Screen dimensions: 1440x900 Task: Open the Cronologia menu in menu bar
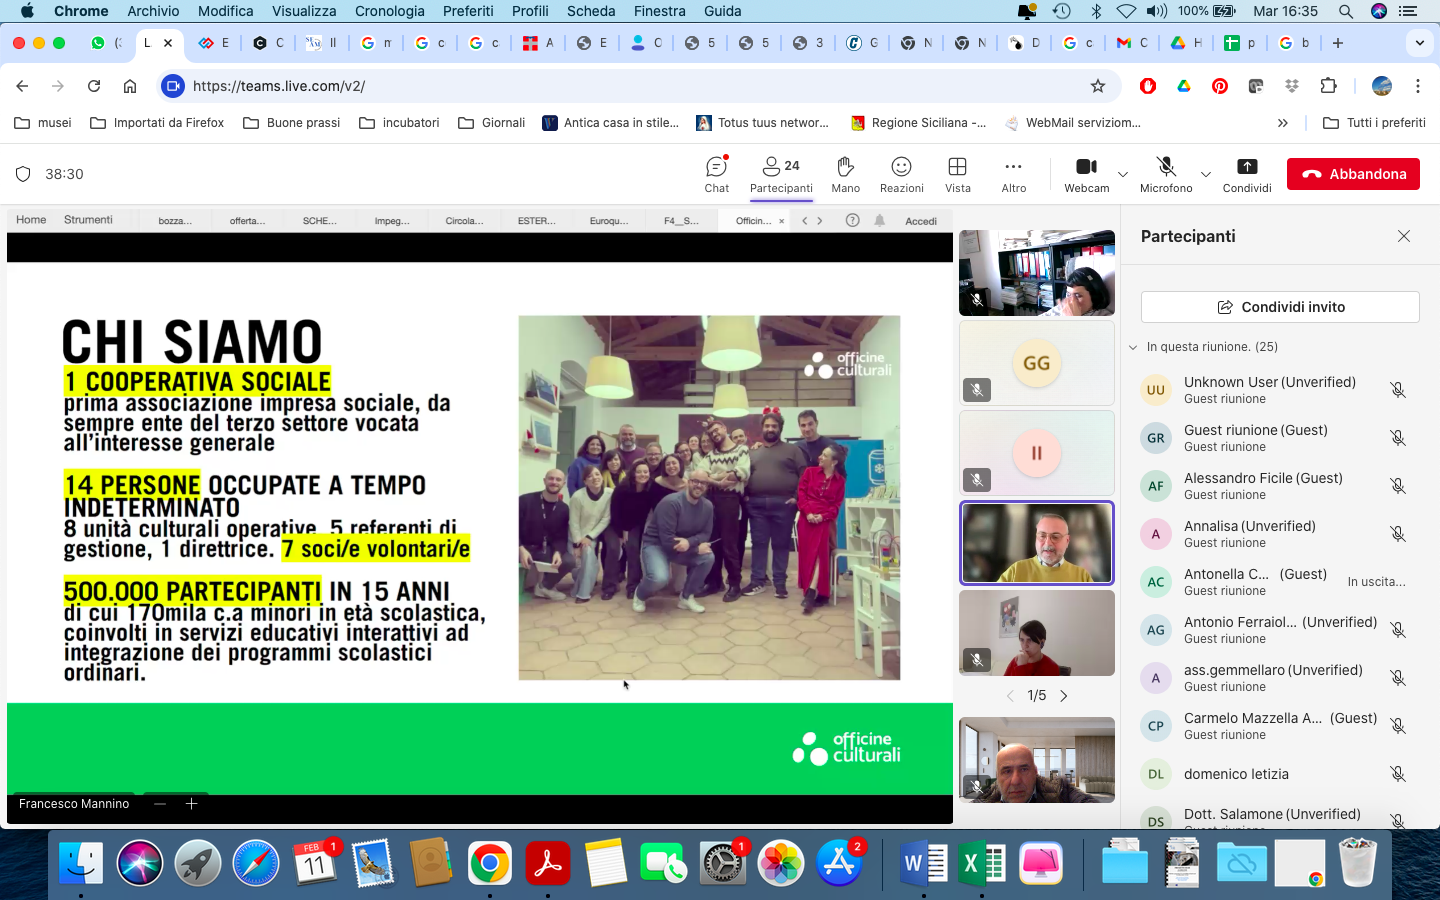389,11
